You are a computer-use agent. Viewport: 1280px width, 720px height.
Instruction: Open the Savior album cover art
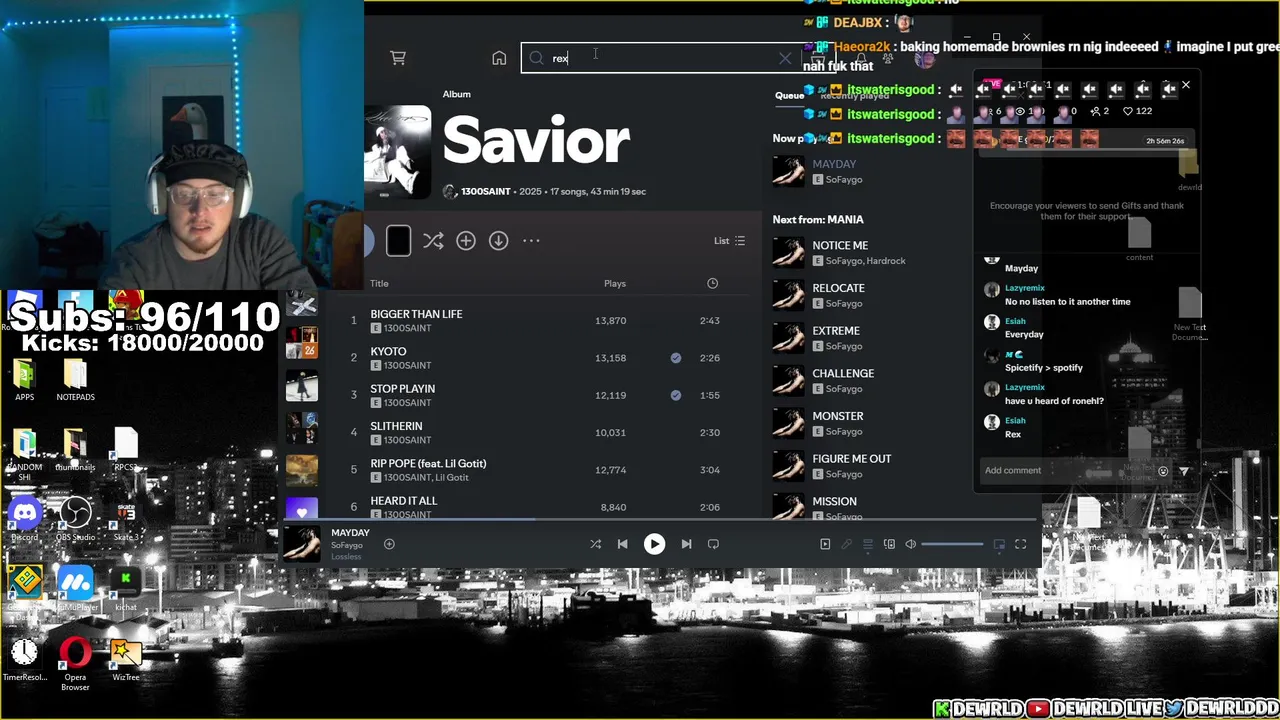(397, 152)
